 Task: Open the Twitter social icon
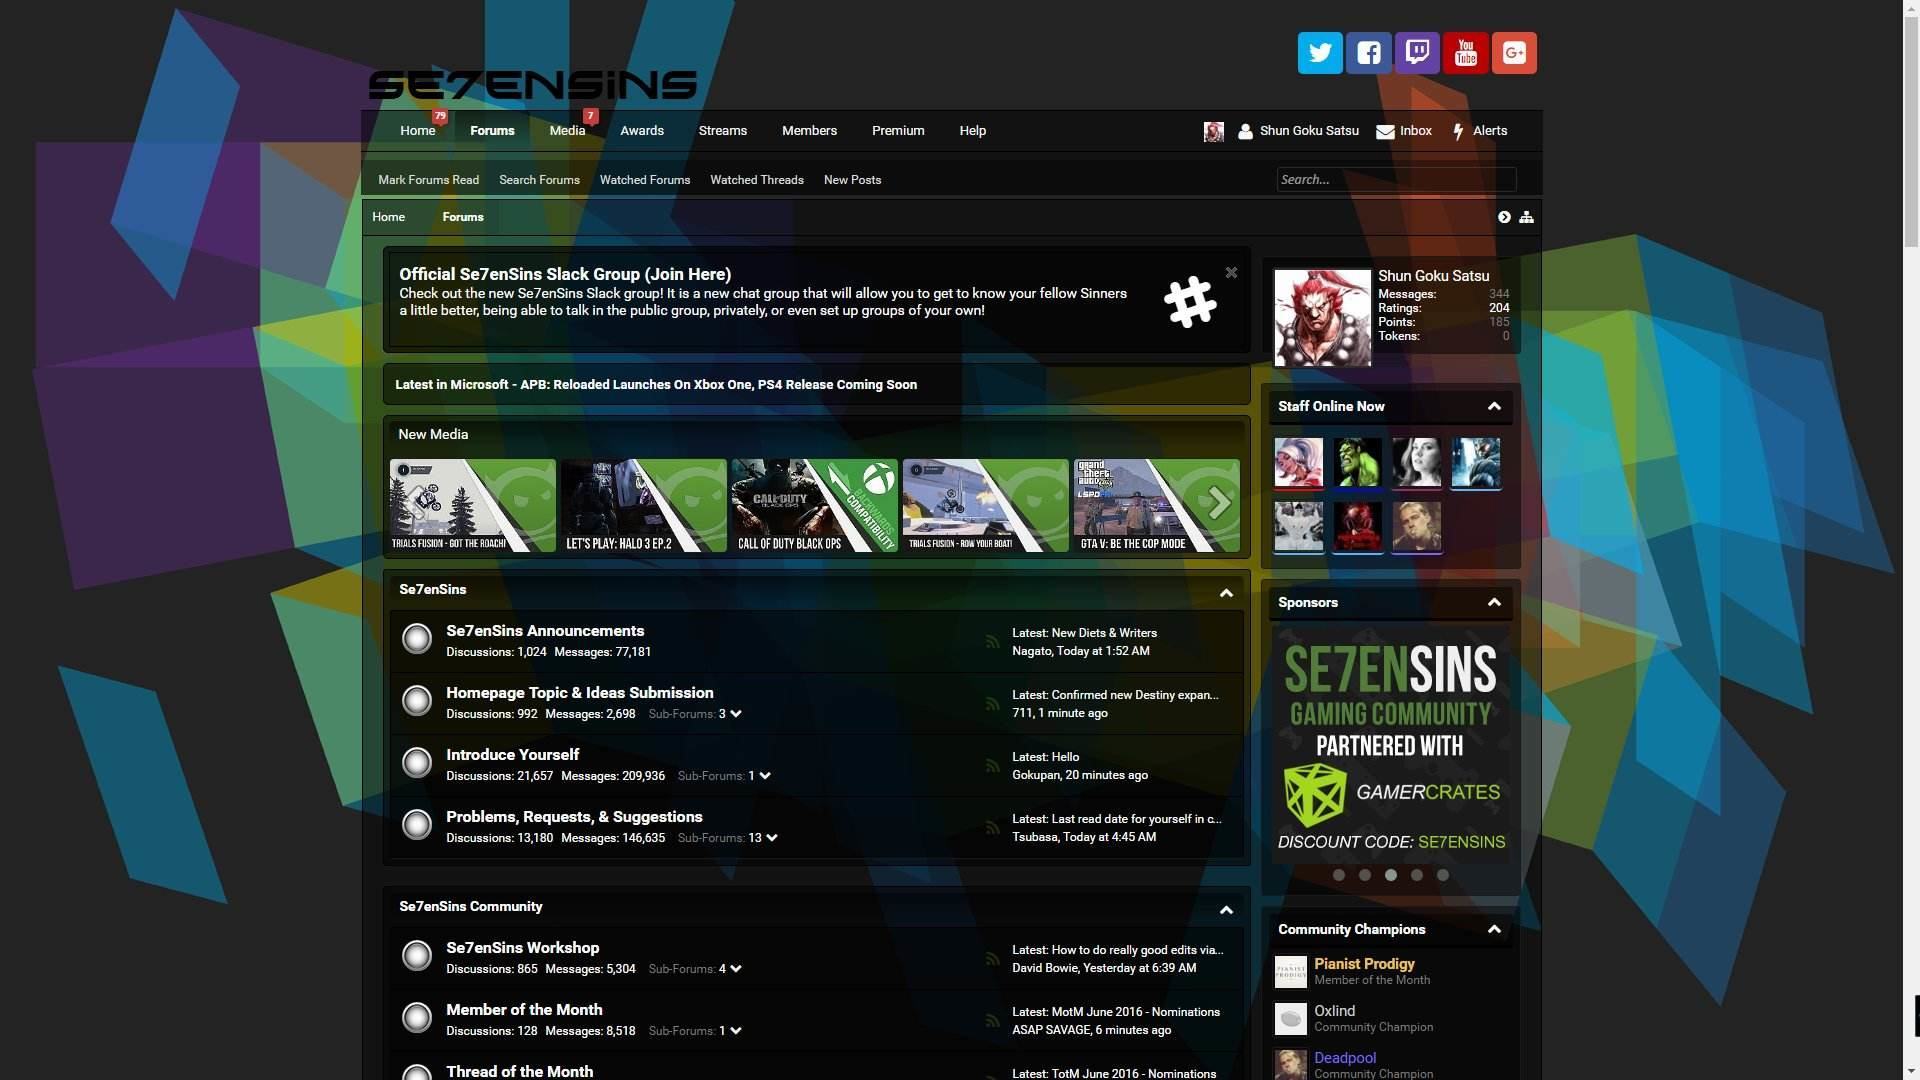tap(1320, 53)
